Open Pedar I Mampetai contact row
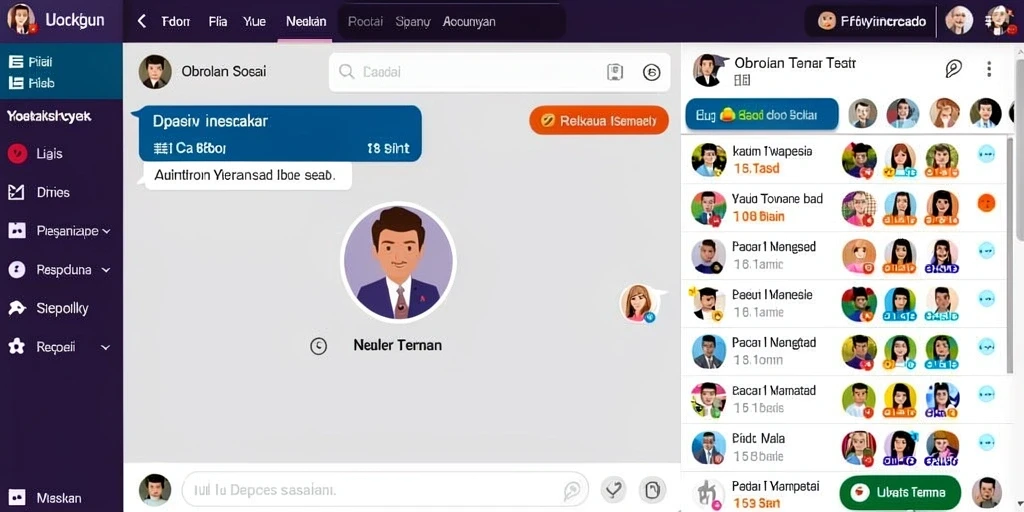 point(758,494)
